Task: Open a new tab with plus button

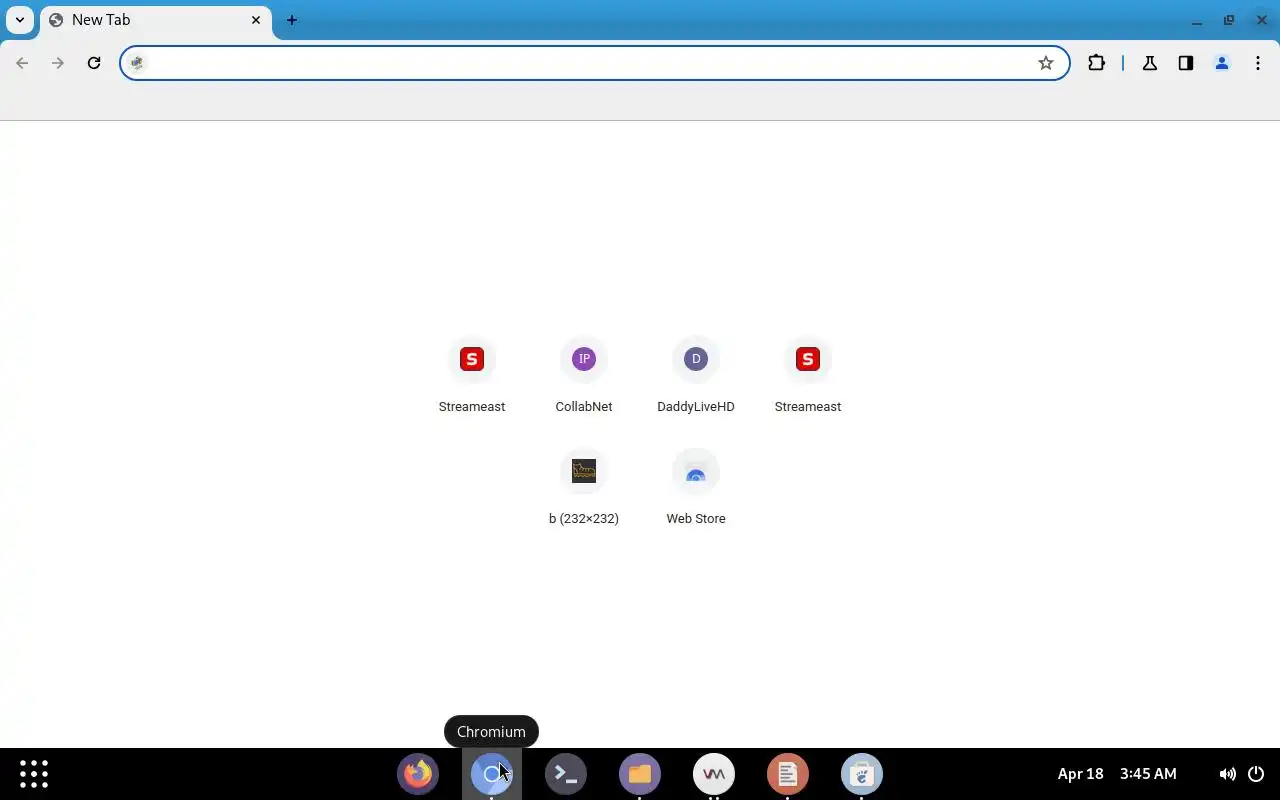Action: pos(292,20)
